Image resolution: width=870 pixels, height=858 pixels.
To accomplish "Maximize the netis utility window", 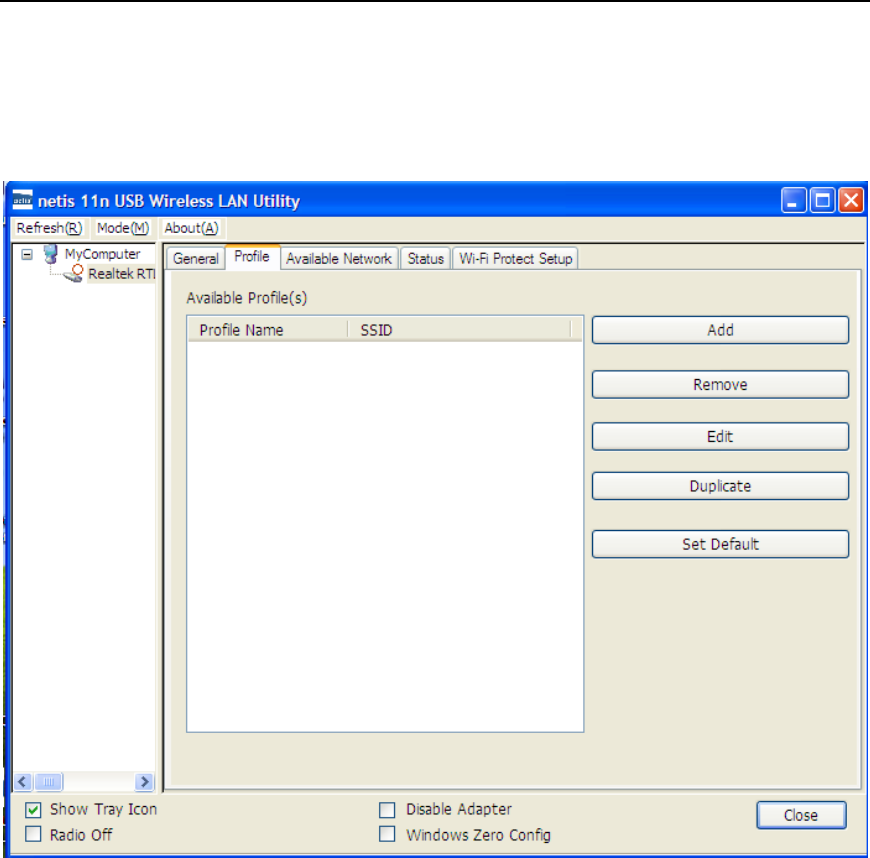I will pos(822,200).
